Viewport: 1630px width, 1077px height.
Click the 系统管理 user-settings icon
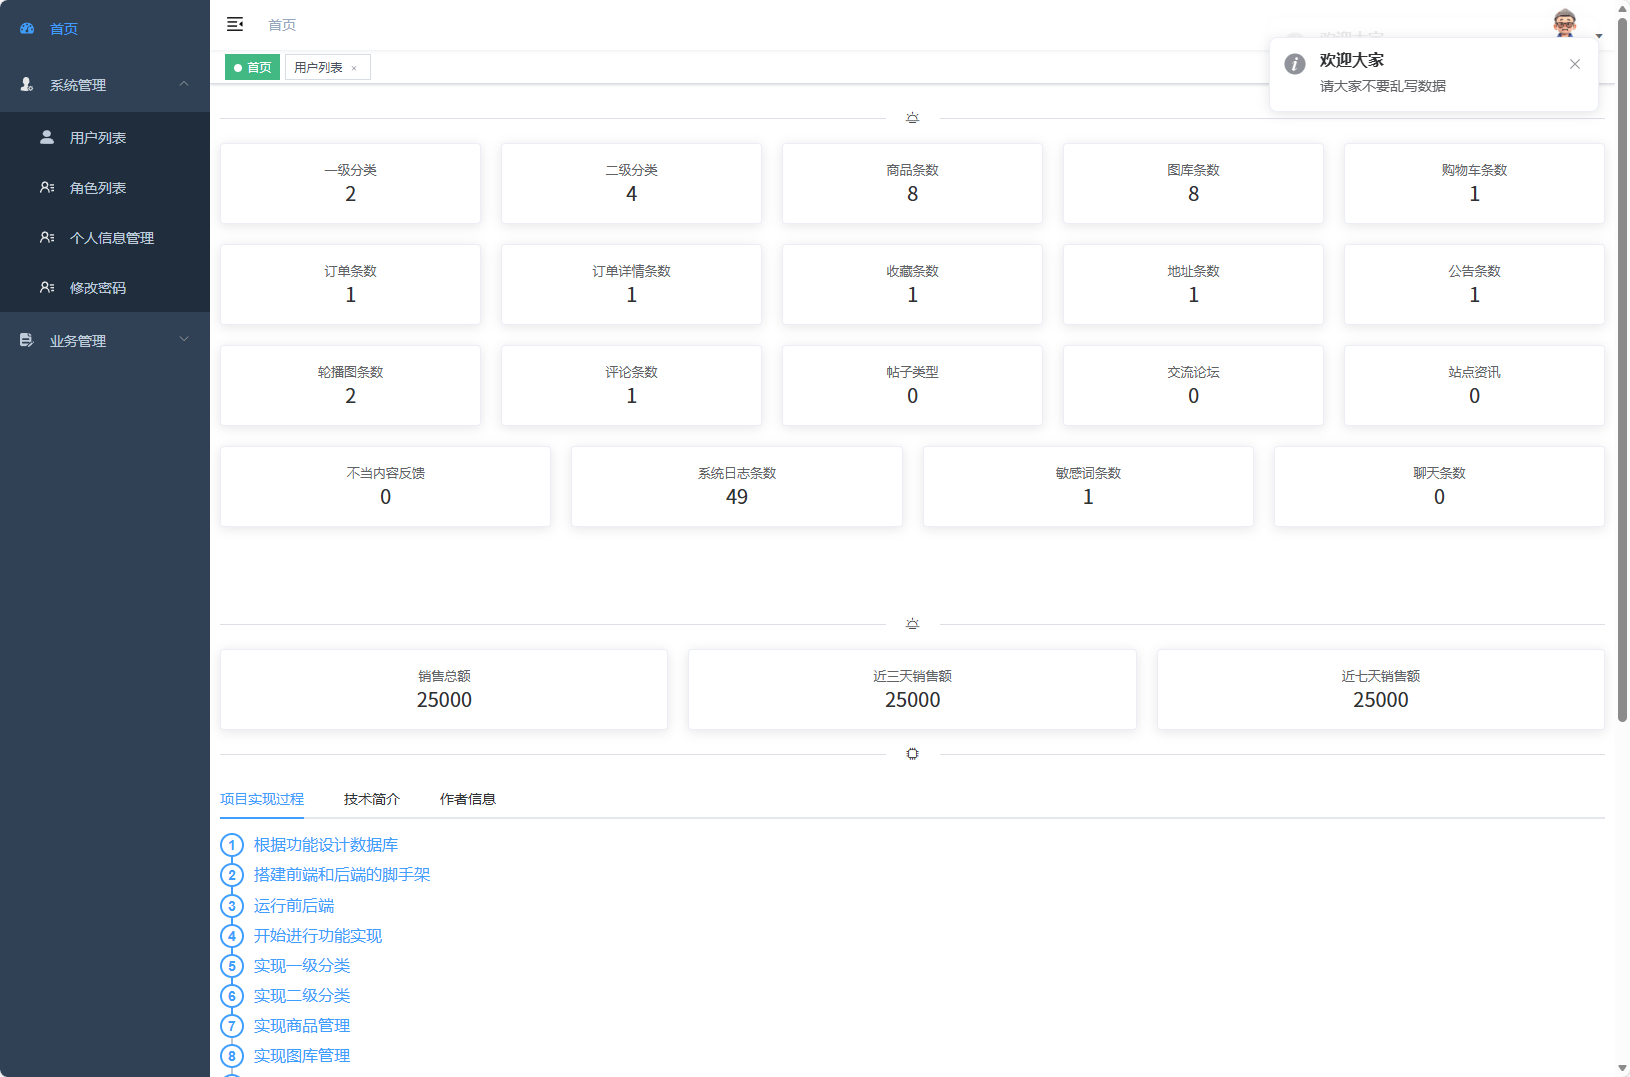click(x=27, y=85)
